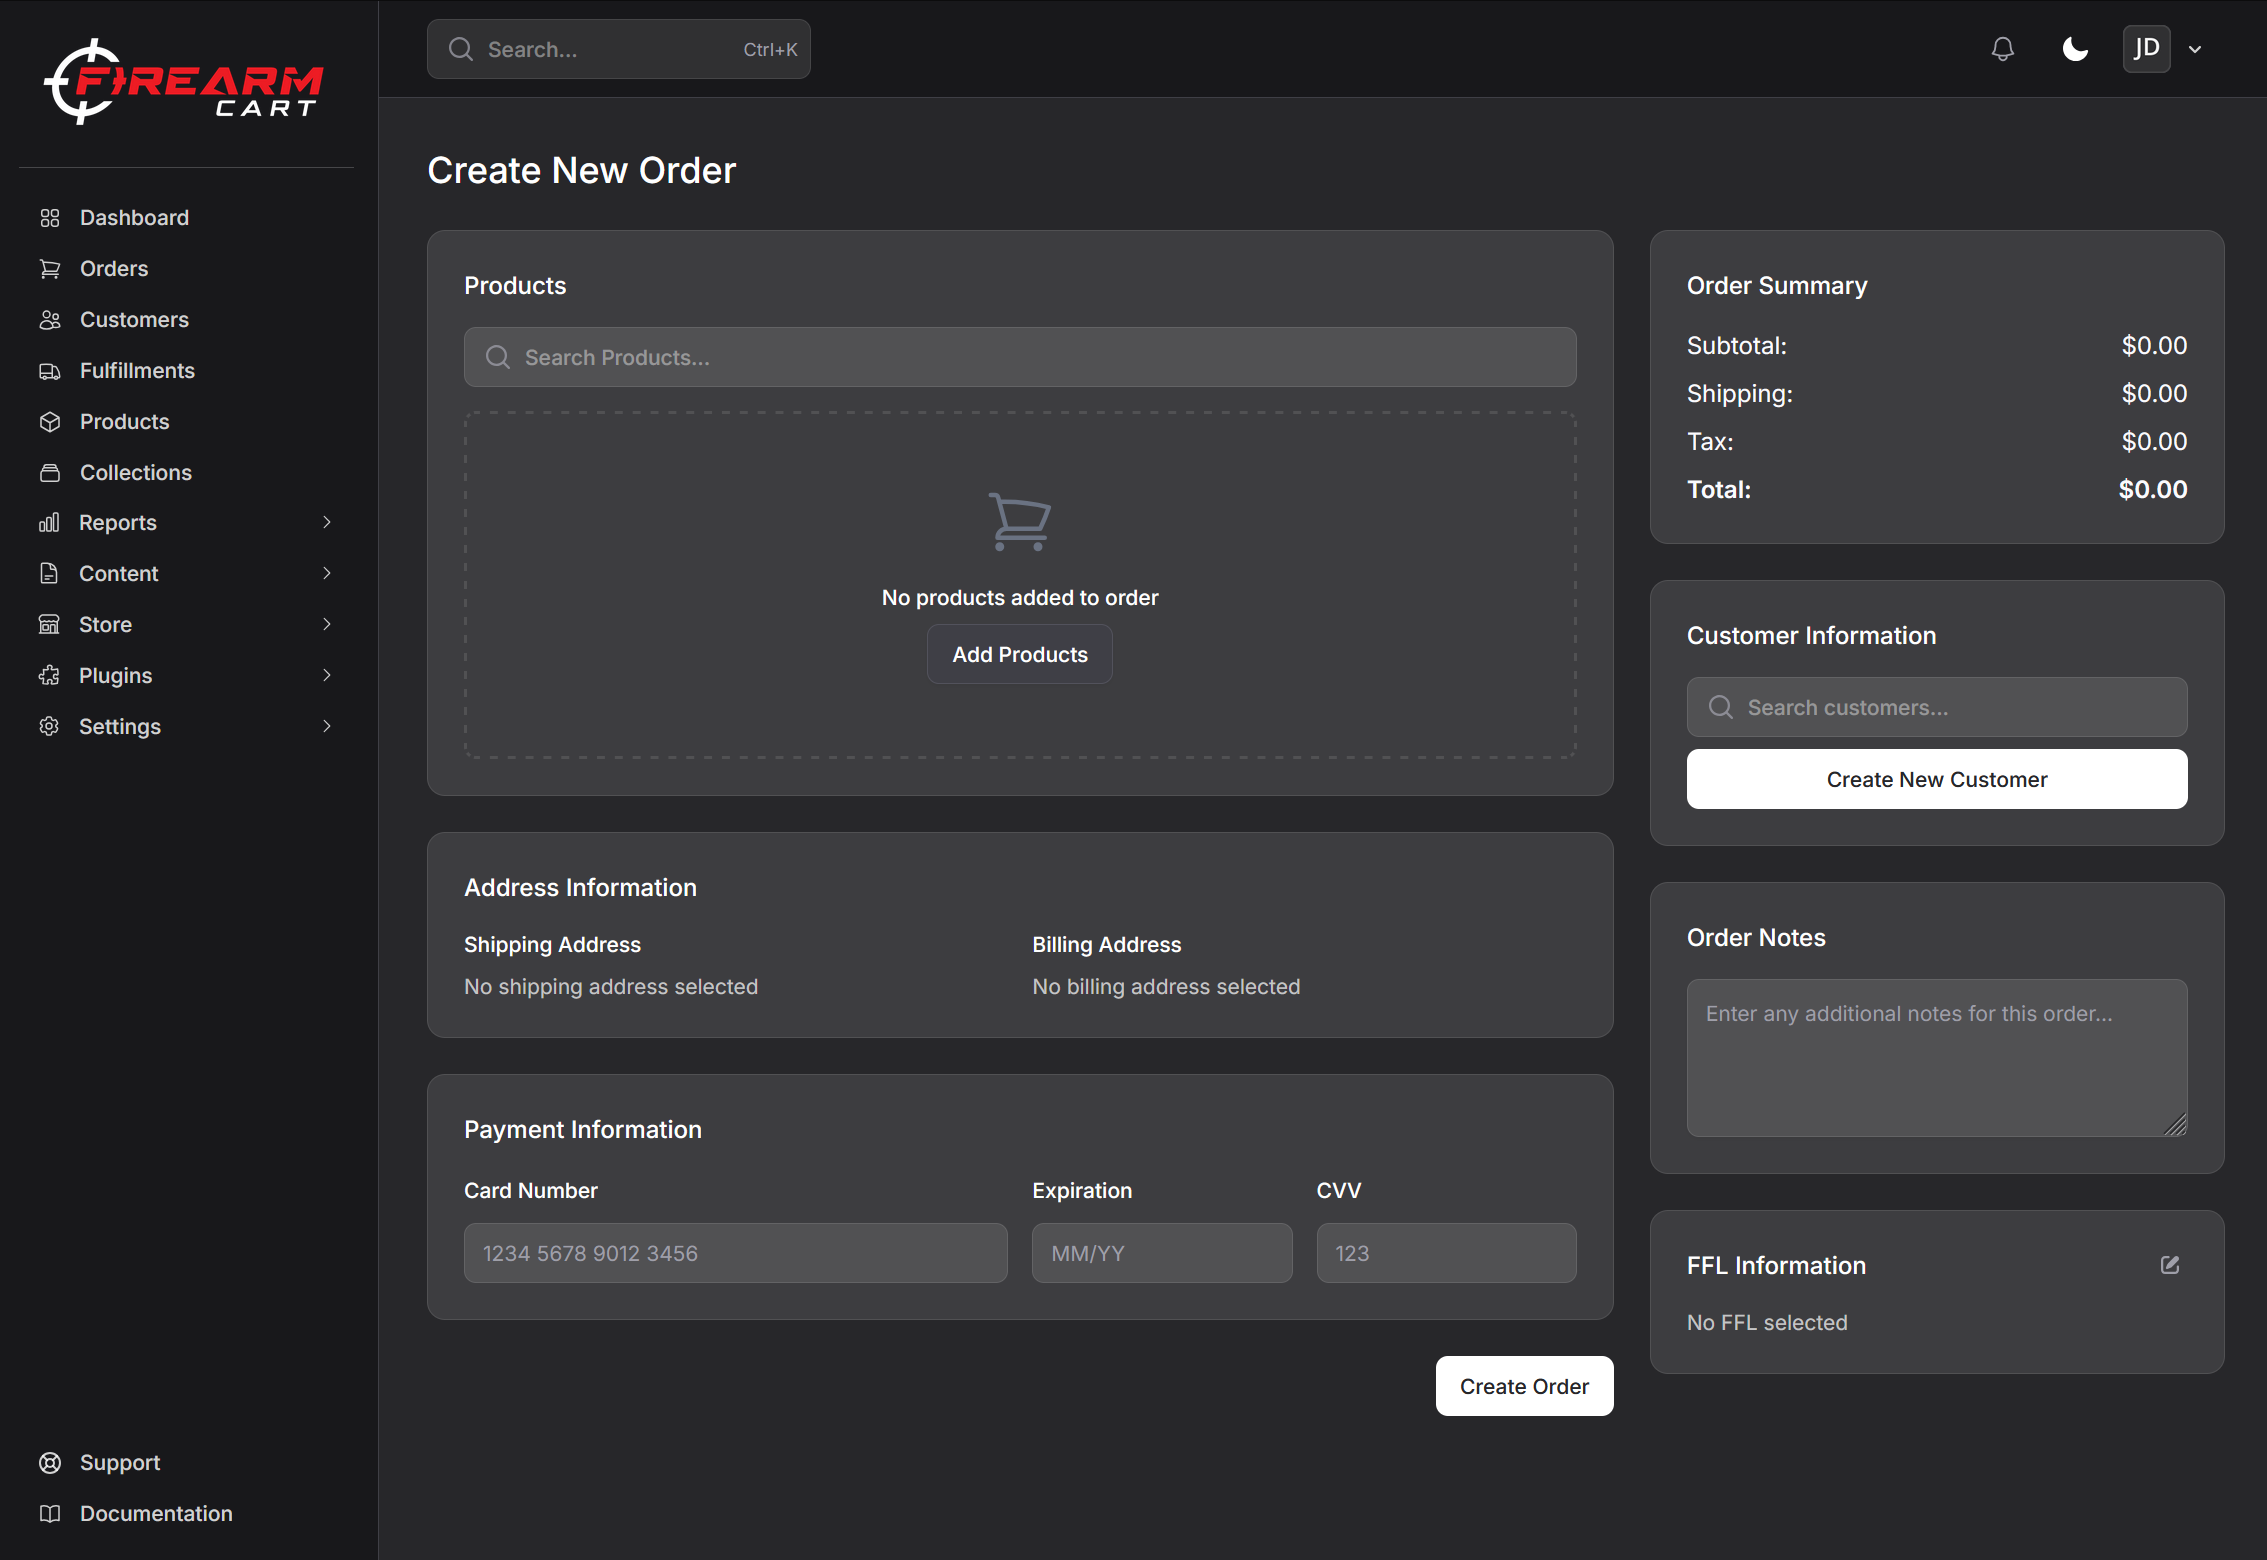Click the Orders cart icon in sidebar
This screenshot has width=2267, height=1560.
click(x=50, y=269)
